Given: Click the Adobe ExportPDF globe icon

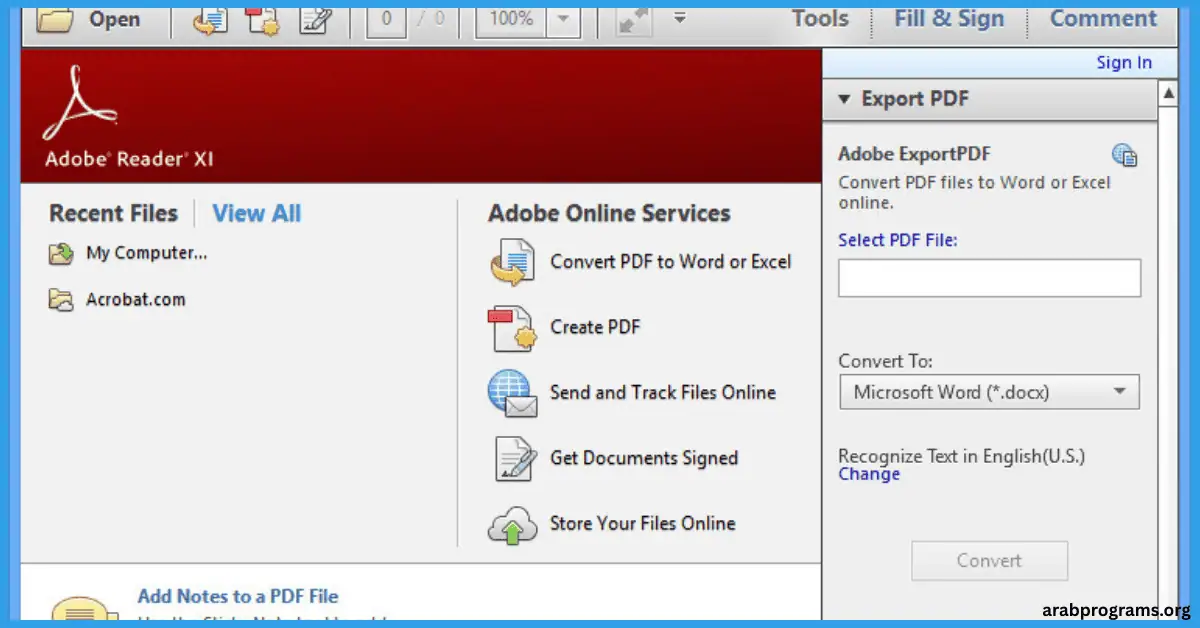Looking at the screenshot, I should pyautogui.click(x=1125, y=154).
